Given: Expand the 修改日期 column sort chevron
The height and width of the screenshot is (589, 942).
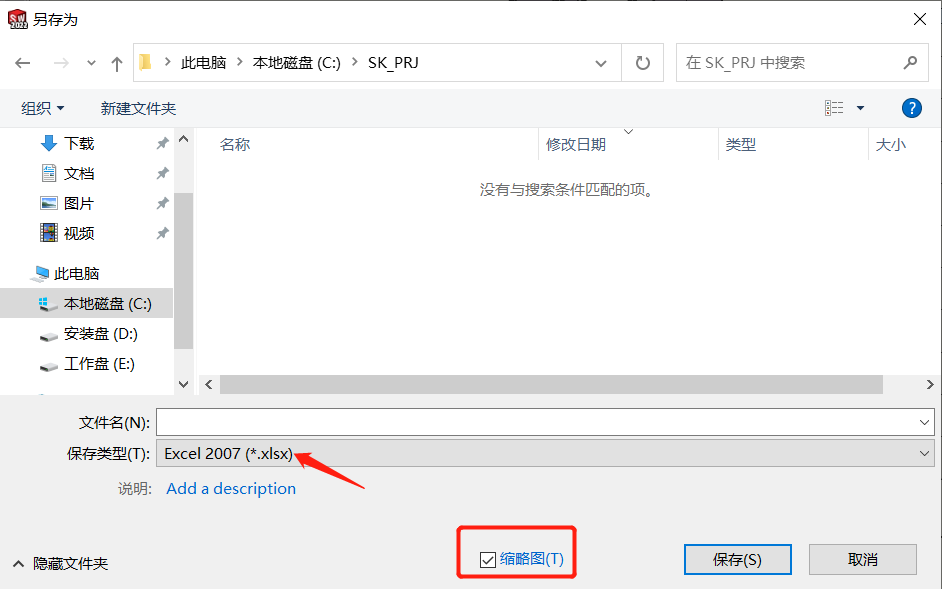Looking at the screenshot, I should (x=629, y=130).
